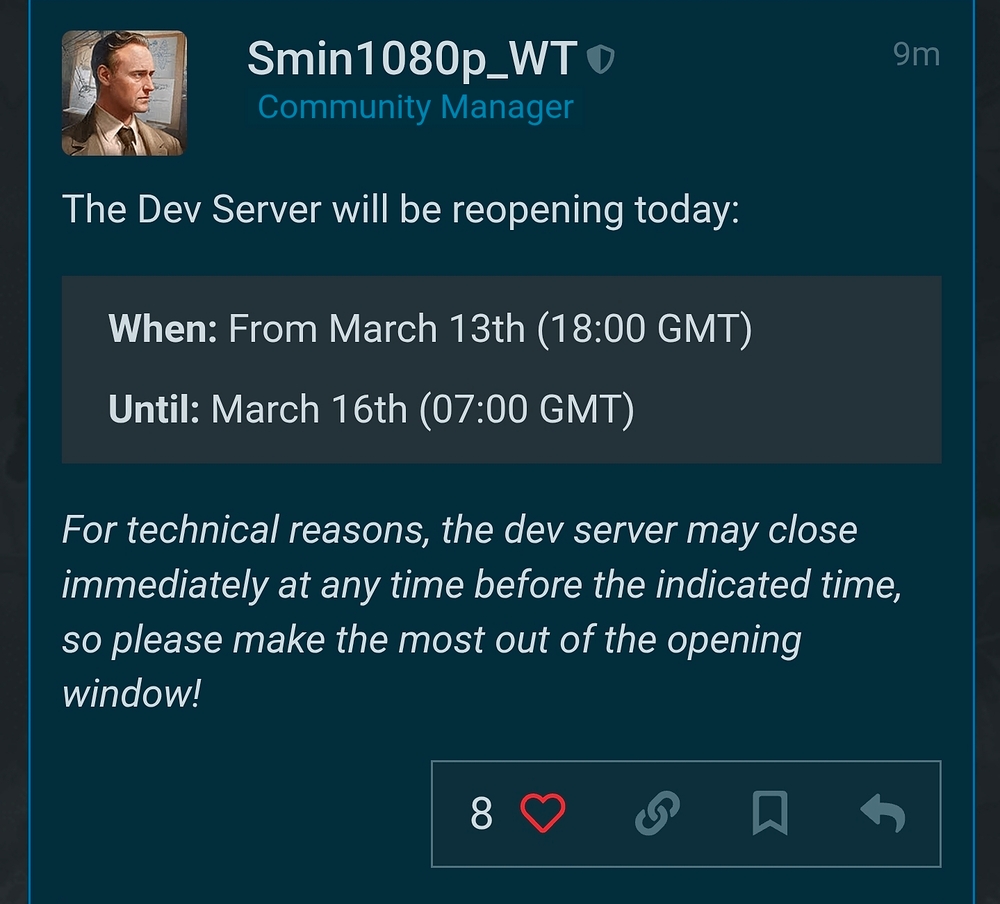This screenshot has width=1000, height=904.
Task: Click the reply arrow on the post
Action: coord(881,814)
